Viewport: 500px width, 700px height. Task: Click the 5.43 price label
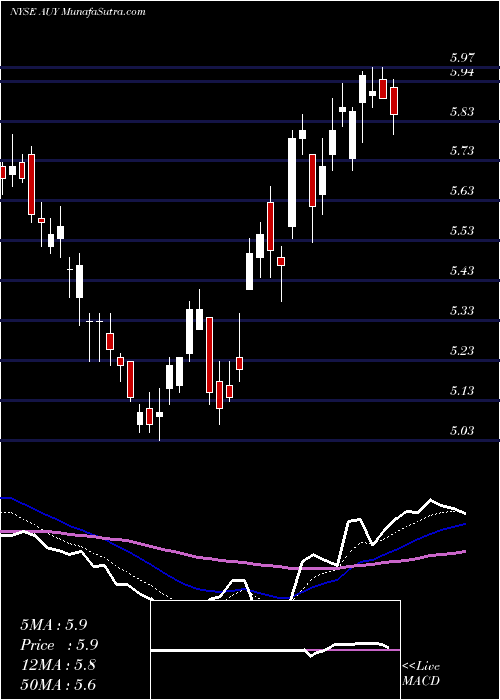pyautogui.click(x=462, y=271)
